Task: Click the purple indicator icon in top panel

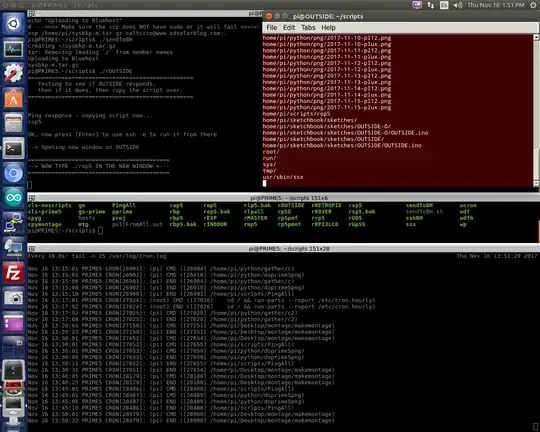Action: 417,5
